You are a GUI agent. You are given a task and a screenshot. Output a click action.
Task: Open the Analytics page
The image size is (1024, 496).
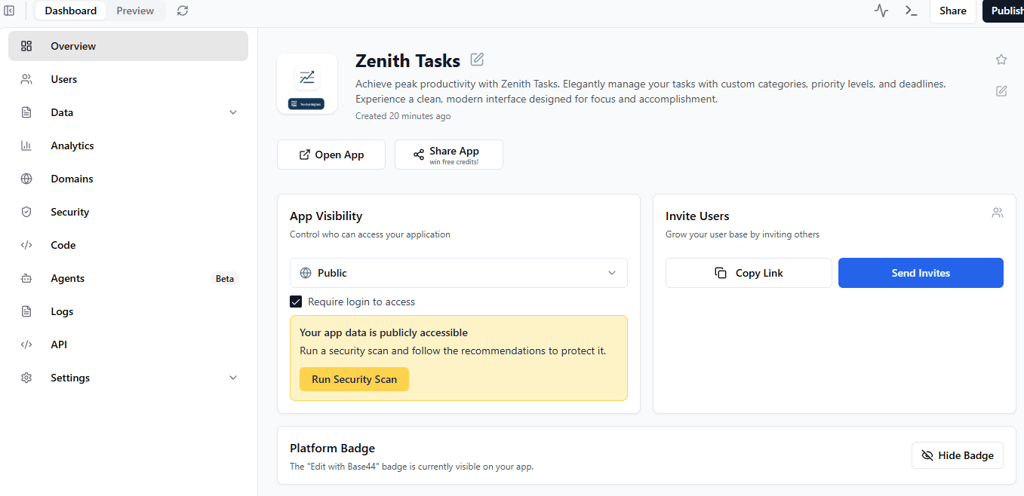click(x=128, y=146)
